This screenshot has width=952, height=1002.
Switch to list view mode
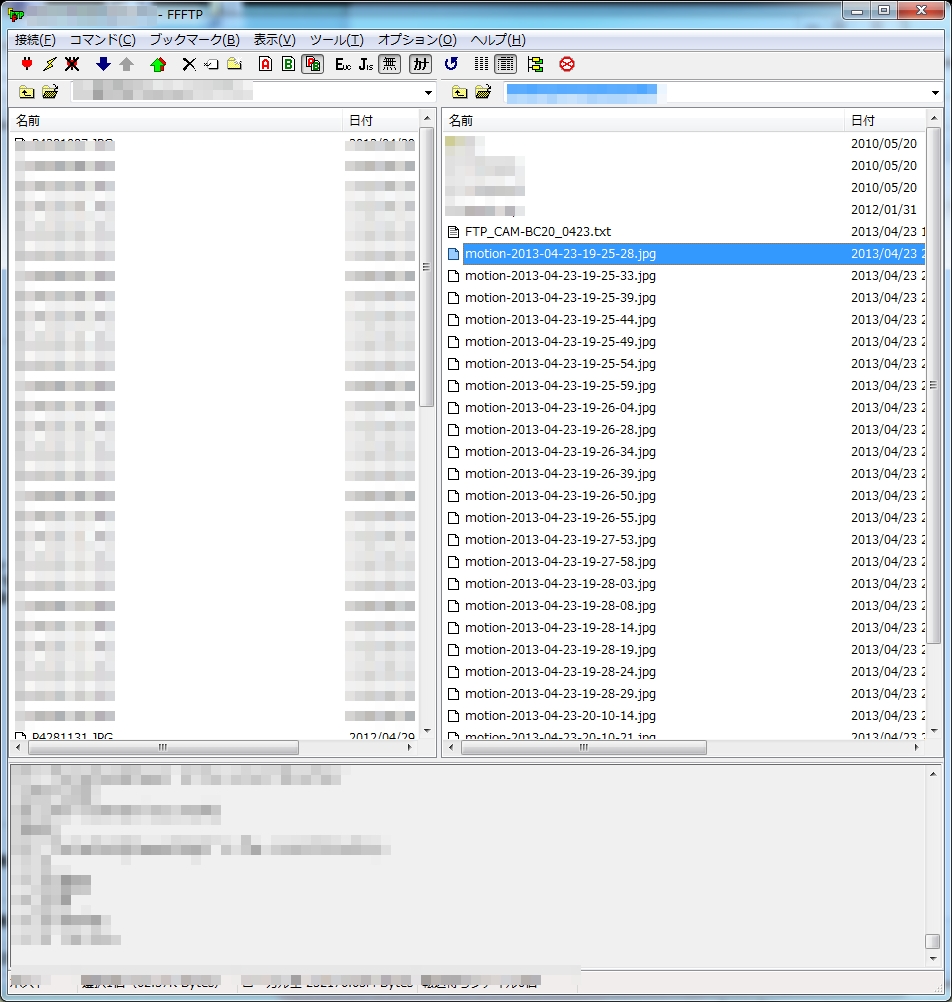(x=481, y=64)
